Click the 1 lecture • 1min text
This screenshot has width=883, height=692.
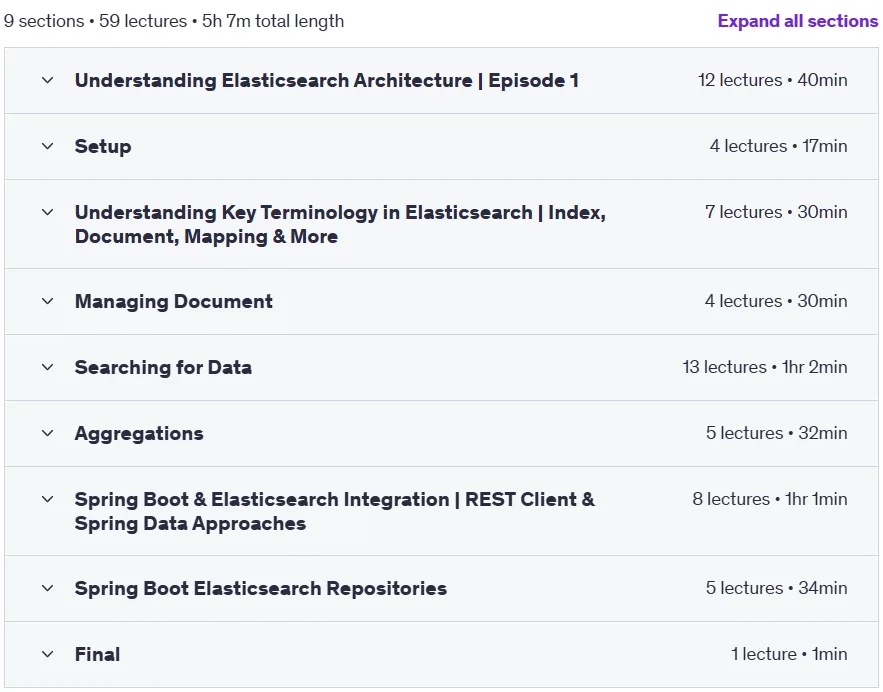tap(789, 654)
